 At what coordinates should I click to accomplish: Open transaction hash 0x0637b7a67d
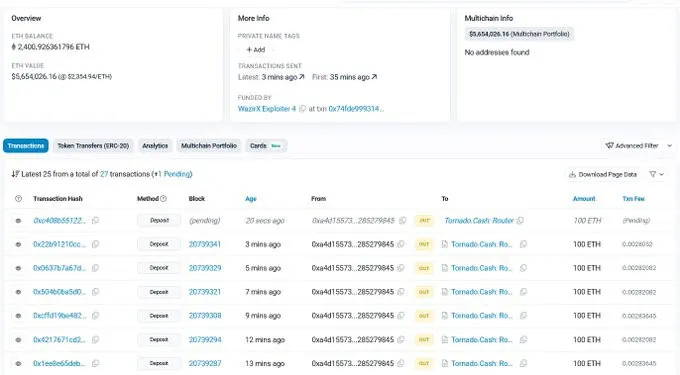tap(59, 268)
